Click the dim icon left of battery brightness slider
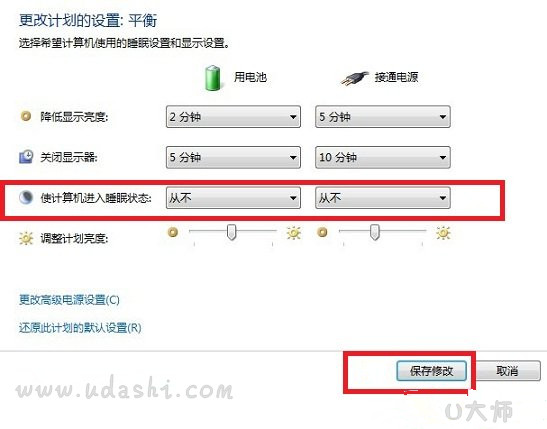Viewport: 547px width, 429px height. pos(173,232)
